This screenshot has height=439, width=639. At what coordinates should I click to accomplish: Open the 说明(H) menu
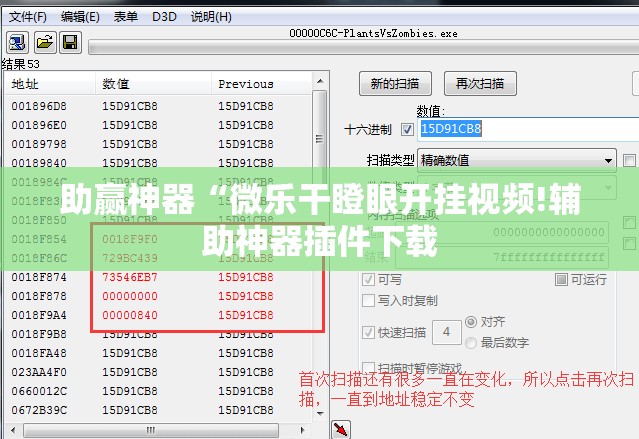[x=211, y=17]
